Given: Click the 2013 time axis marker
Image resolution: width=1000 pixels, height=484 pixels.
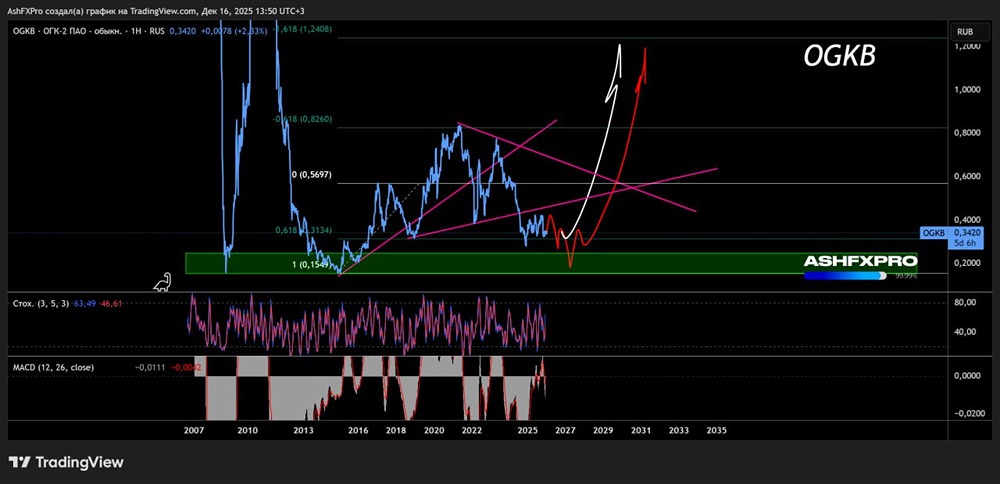Looking at the screenshot, I should click(x=304, y=430).
